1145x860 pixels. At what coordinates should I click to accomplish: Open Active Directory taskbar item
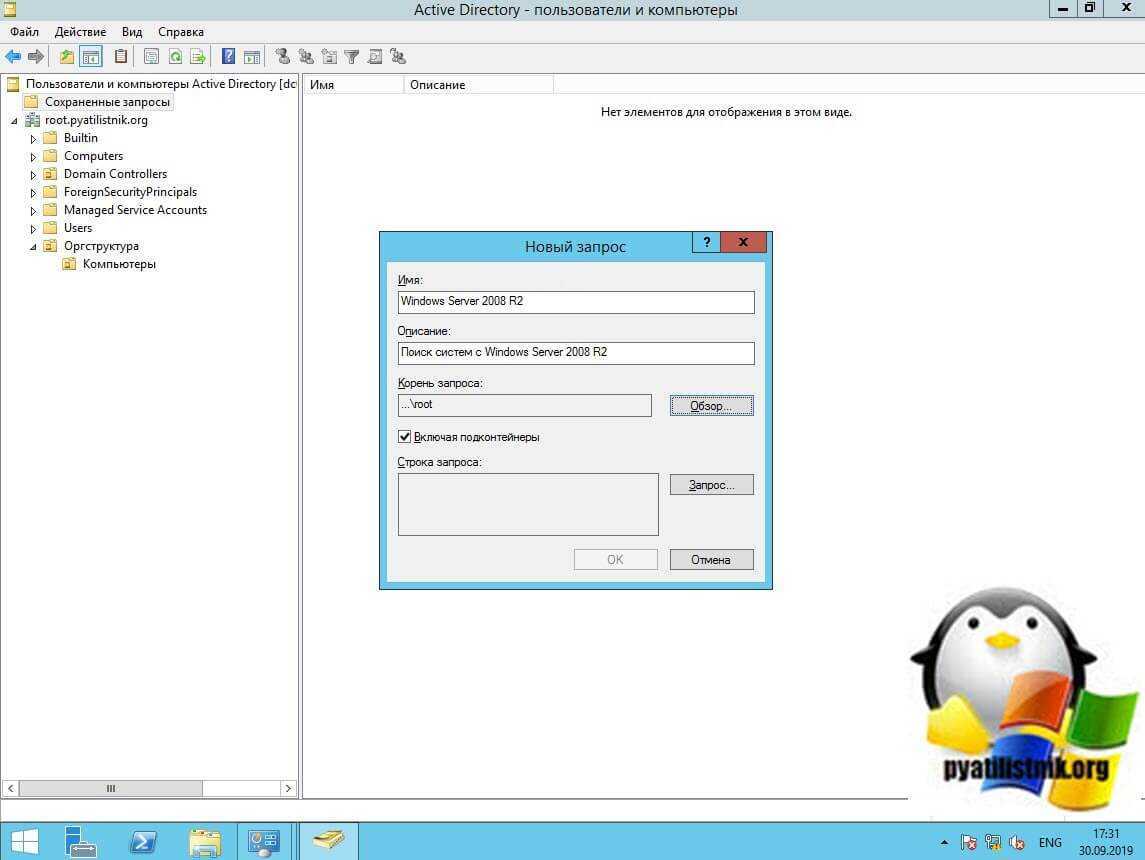tap(329, 842)
